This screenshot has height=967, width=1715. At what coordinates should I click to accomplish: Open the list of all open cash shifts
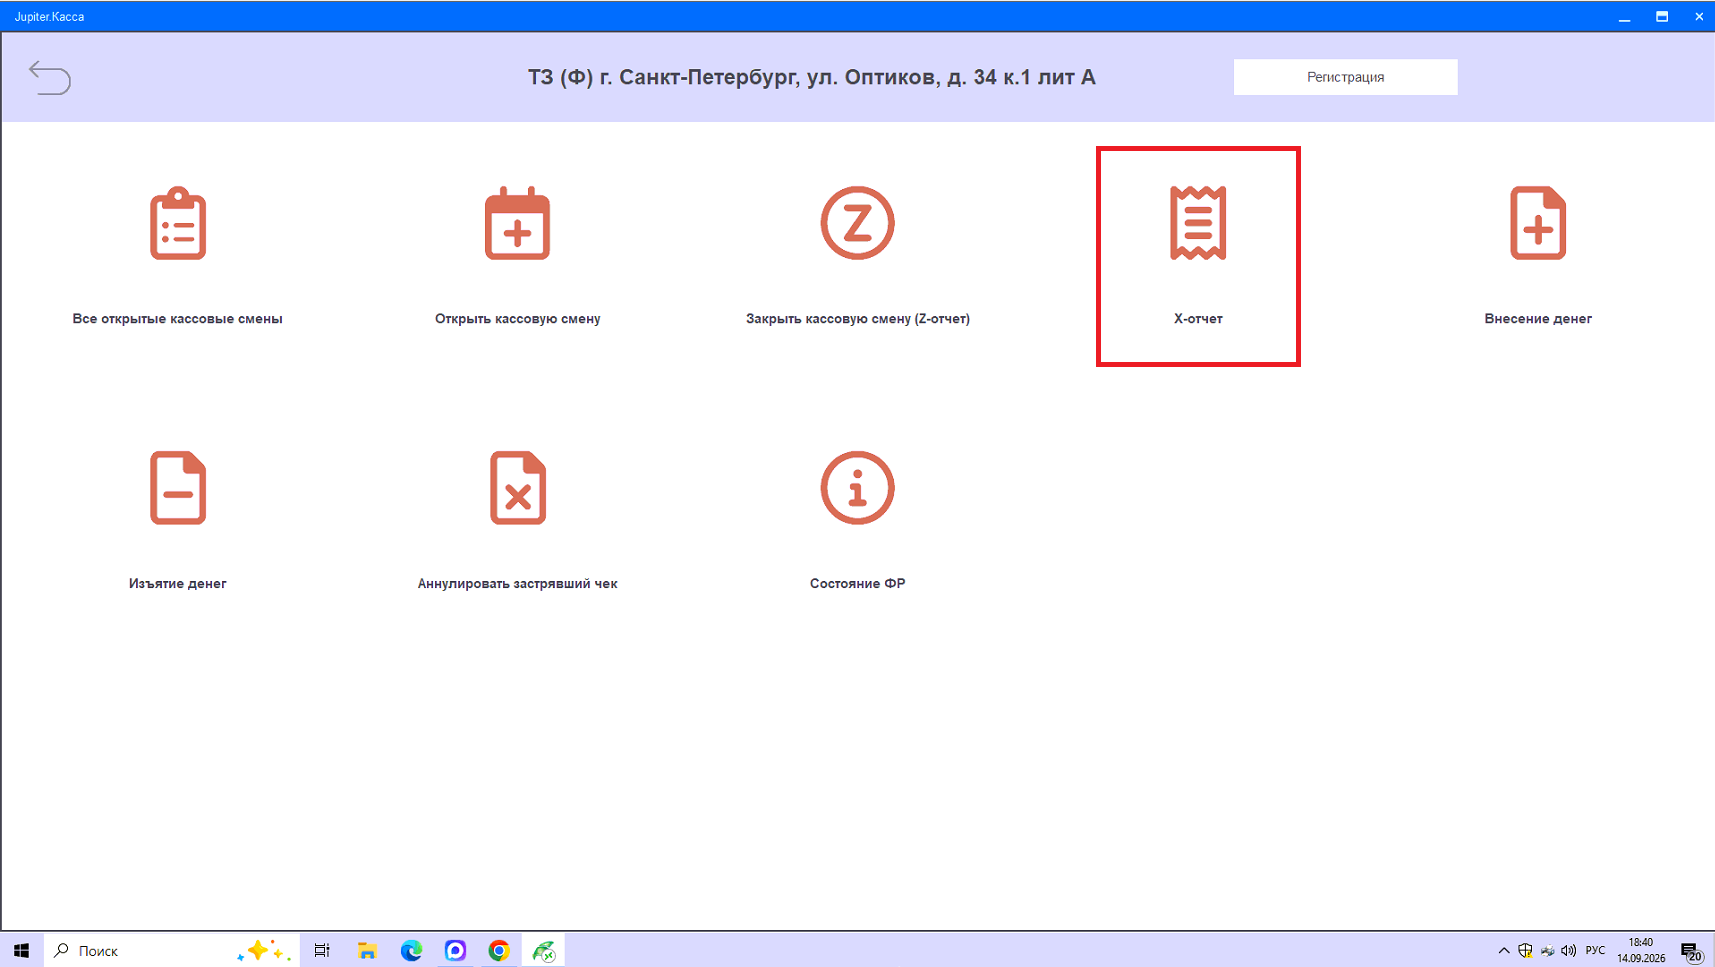click(178, 223)
